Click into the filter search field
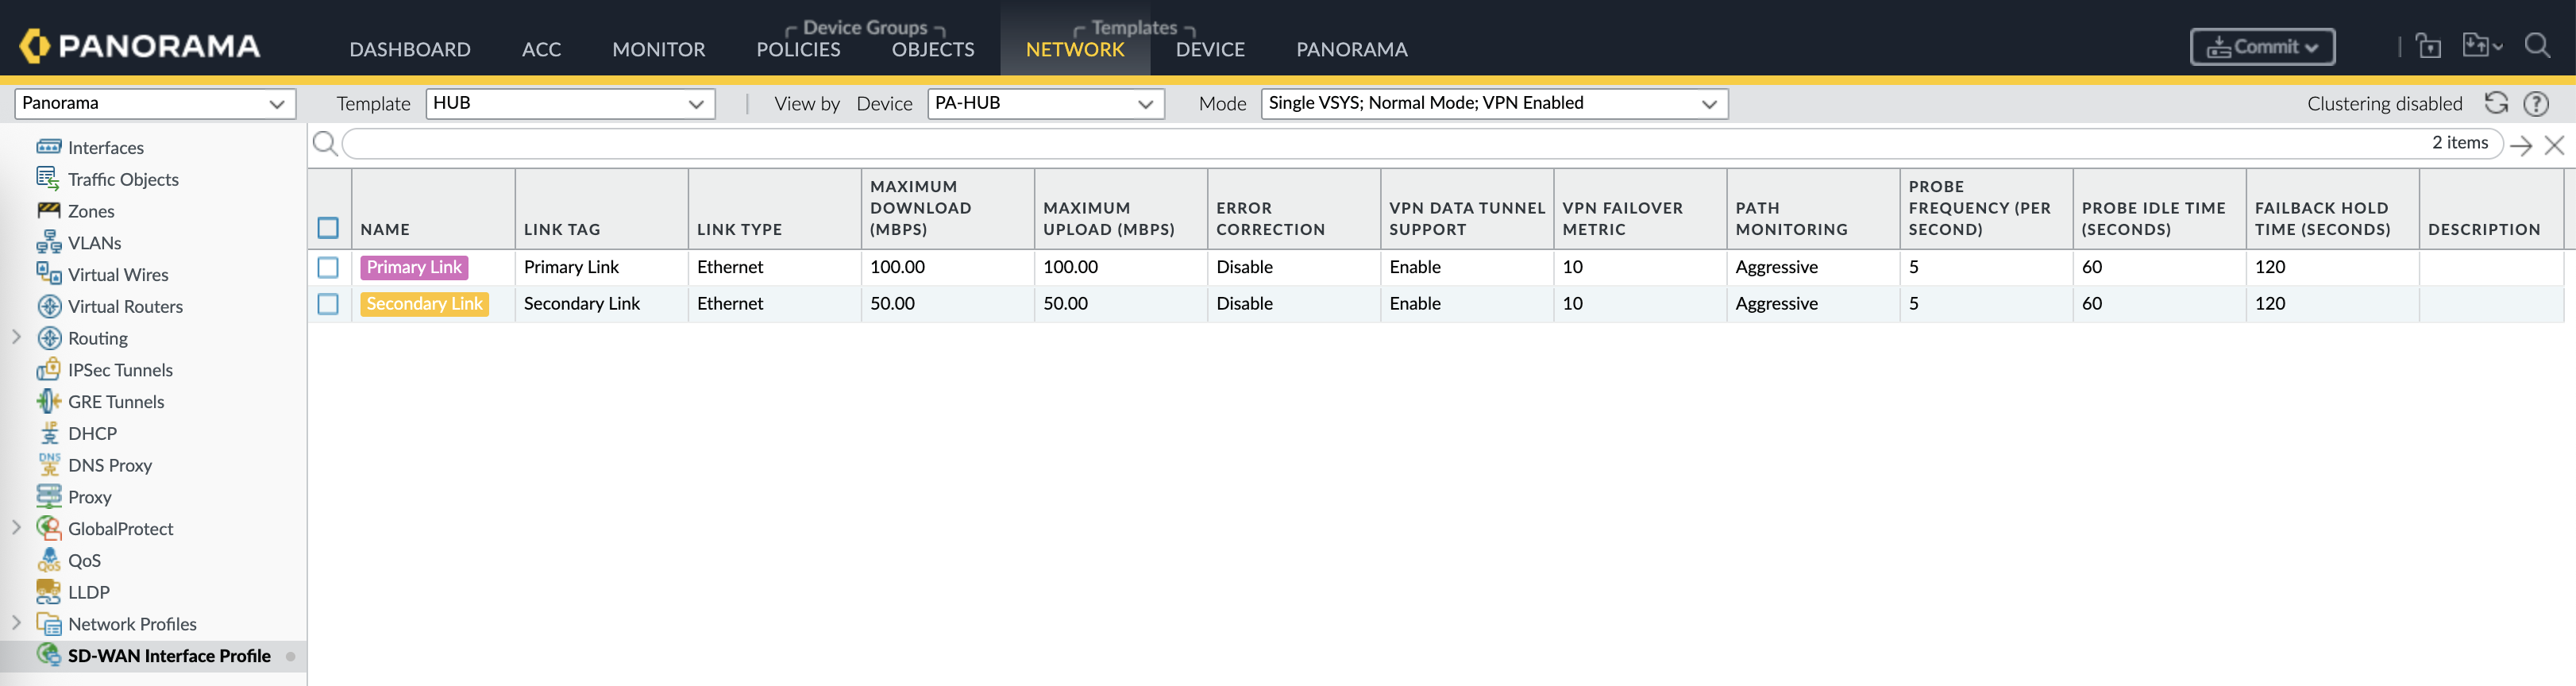 pyautogui.click(x=1380, y=144)
